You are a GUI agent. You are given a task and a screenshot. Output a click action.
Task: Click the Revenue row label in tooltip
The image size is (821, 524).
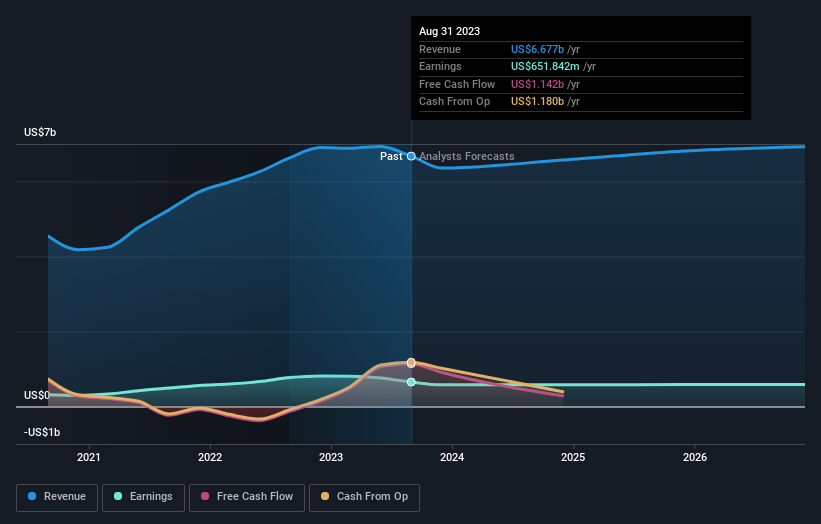click(x=440, y=49)
